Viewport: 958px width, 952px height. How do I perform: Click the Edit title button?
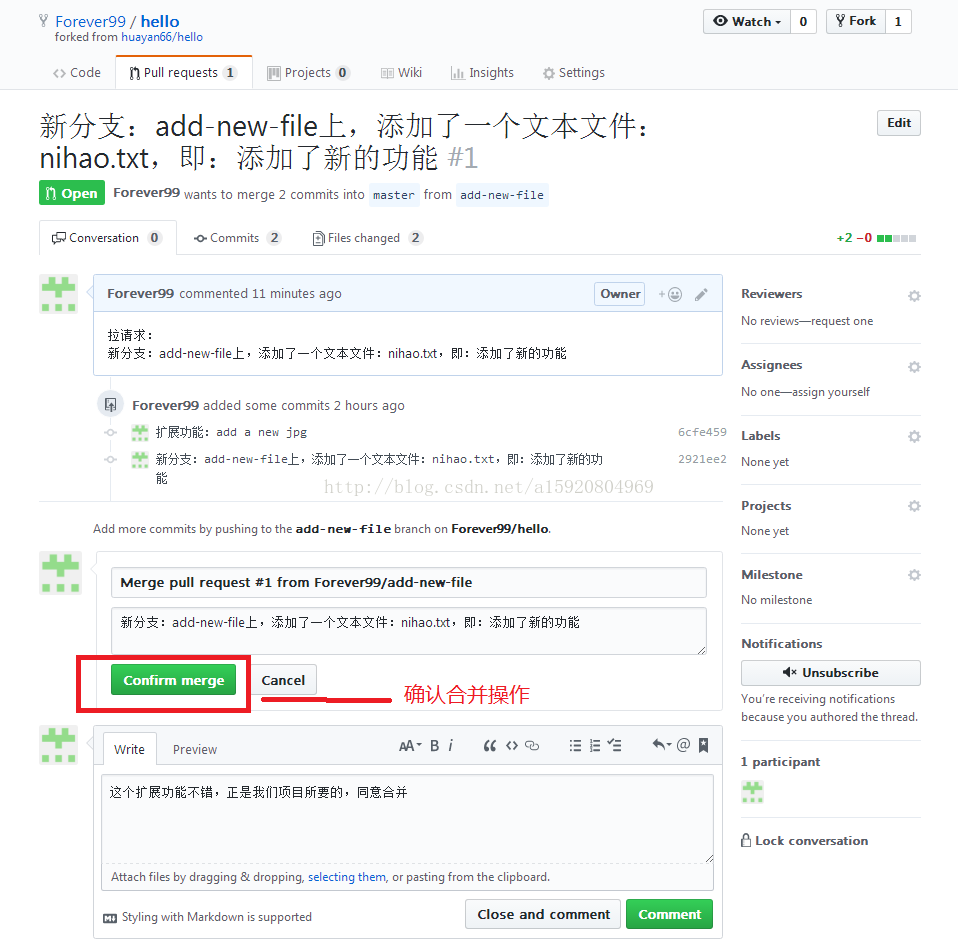pyautogui.click(x=899, y=123)
